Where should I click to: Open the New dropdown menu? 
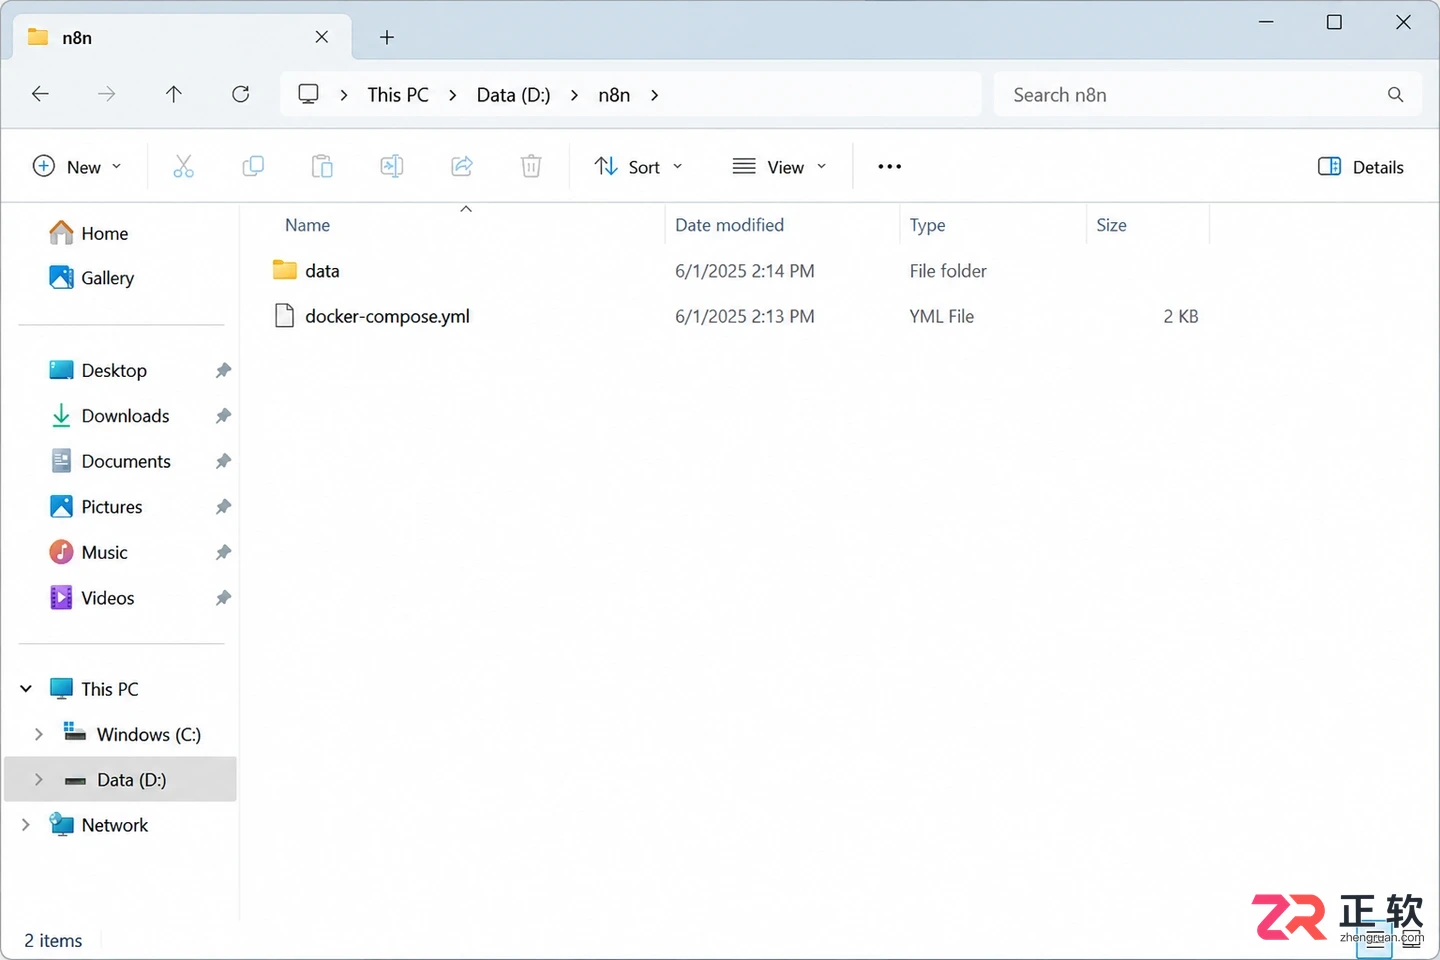click(x=78, y=167)
